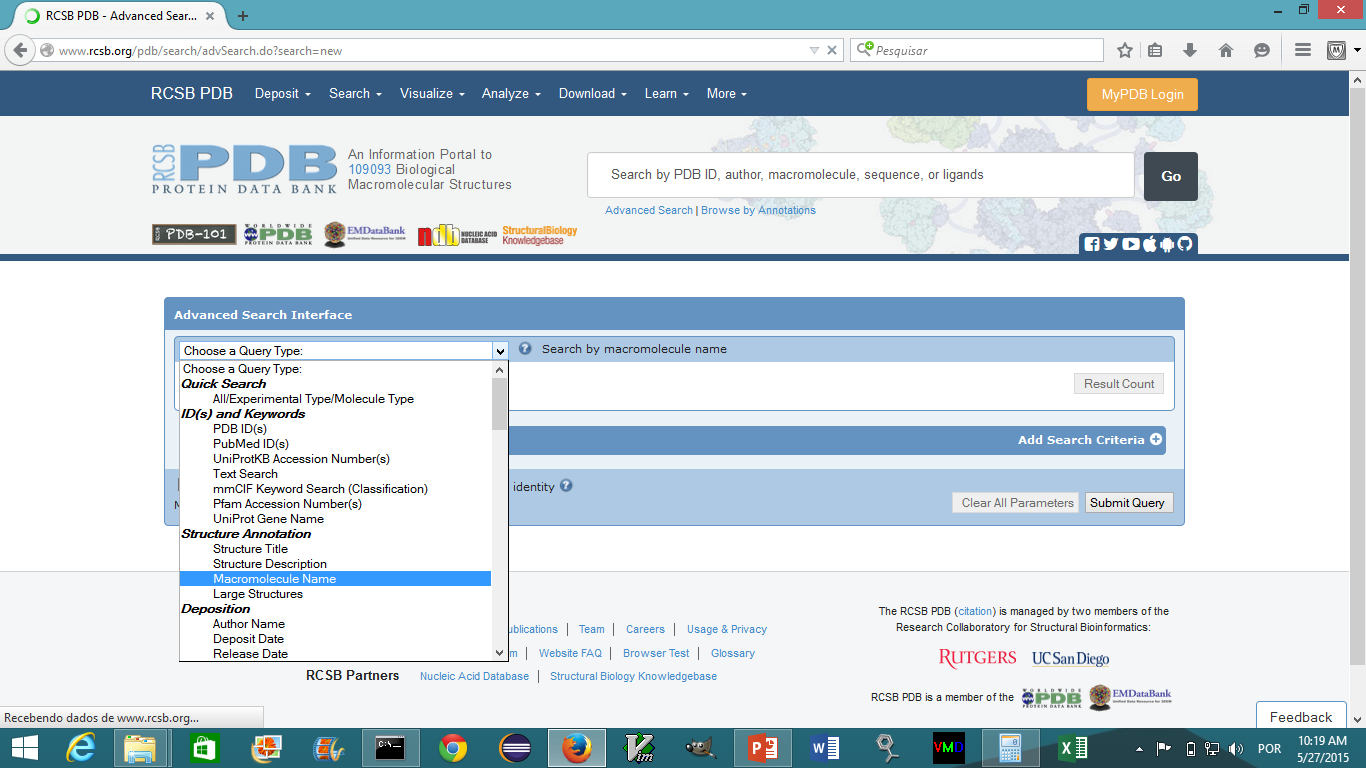Go to the Firefox home page icon
This screenshot has height=768, width=1366.
(x=1226, y=50)
